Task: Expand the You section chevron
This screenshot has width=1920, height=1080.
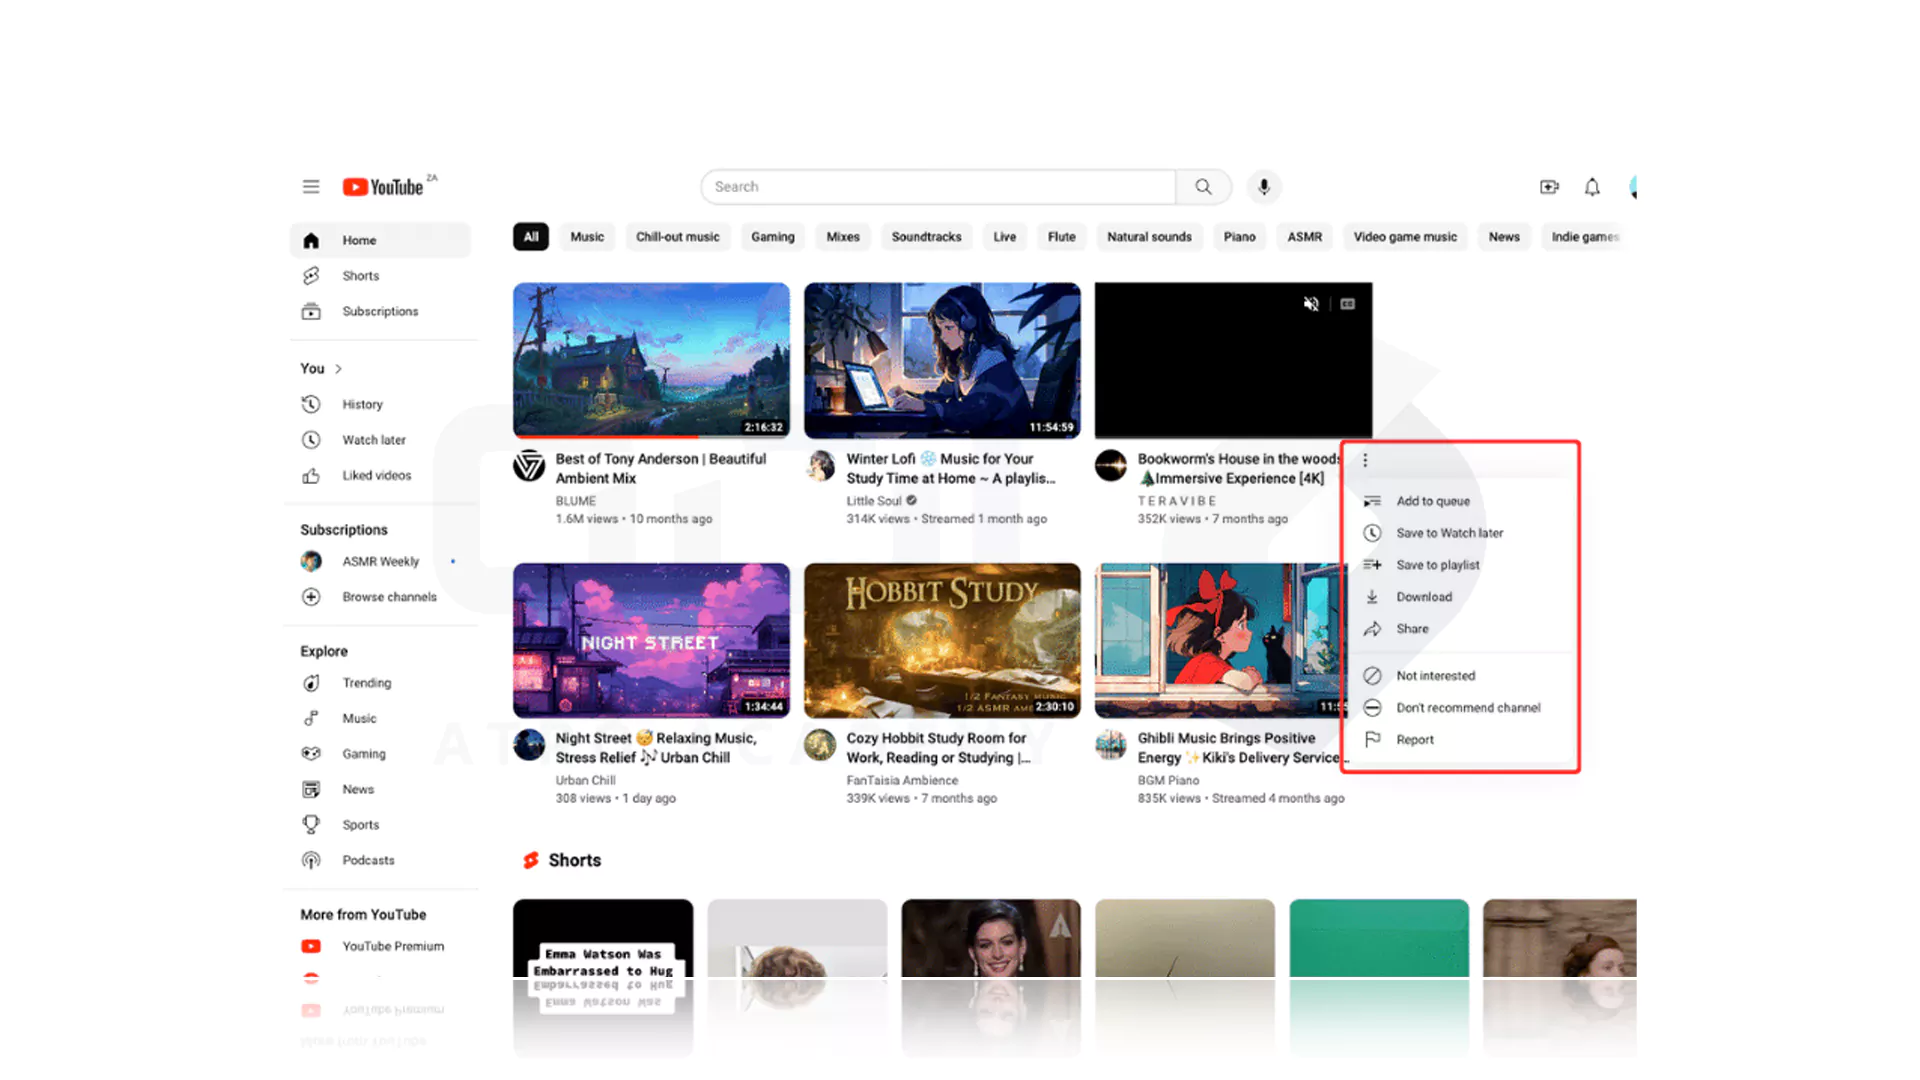Action: (338, 369)
